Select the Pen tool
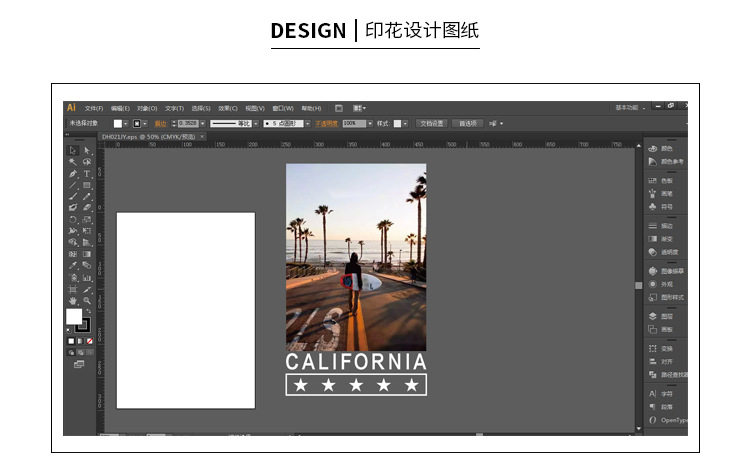This screenshot has height=464, width=750. coord(73,173)
